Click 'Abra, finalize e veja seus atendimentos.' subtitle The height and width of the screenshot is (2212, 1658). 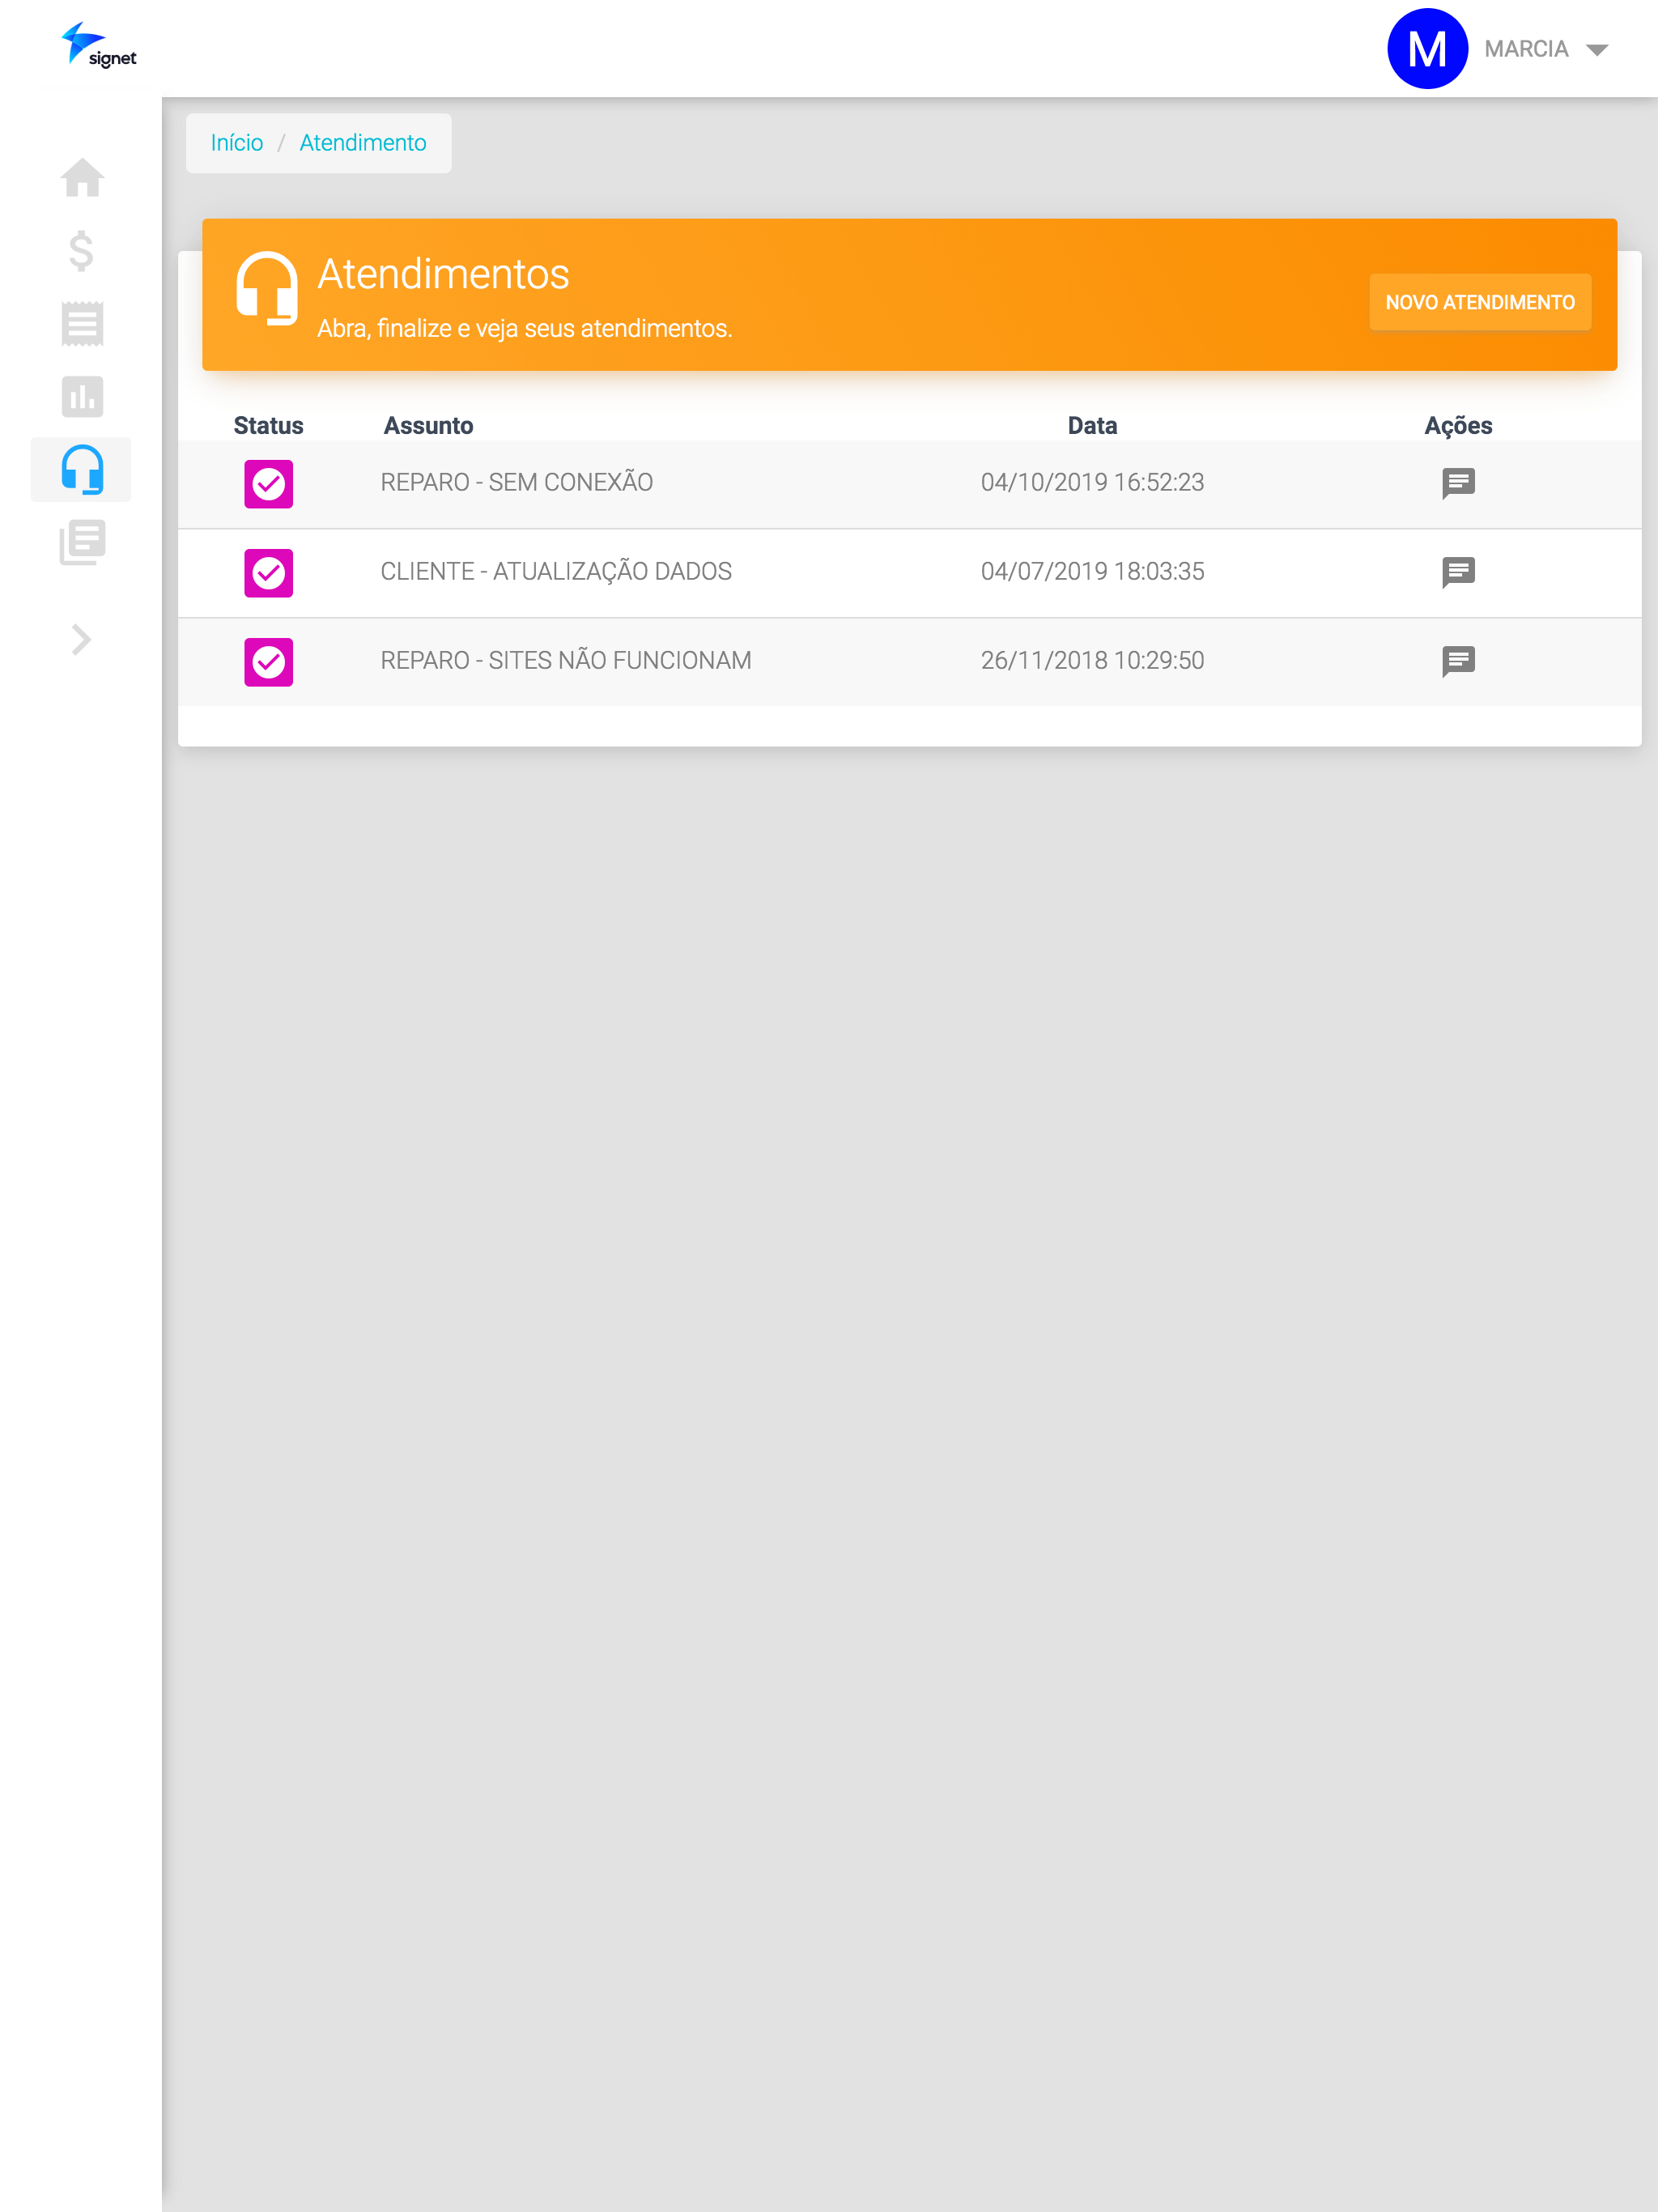pyautogui.click(x=525, y=328)
